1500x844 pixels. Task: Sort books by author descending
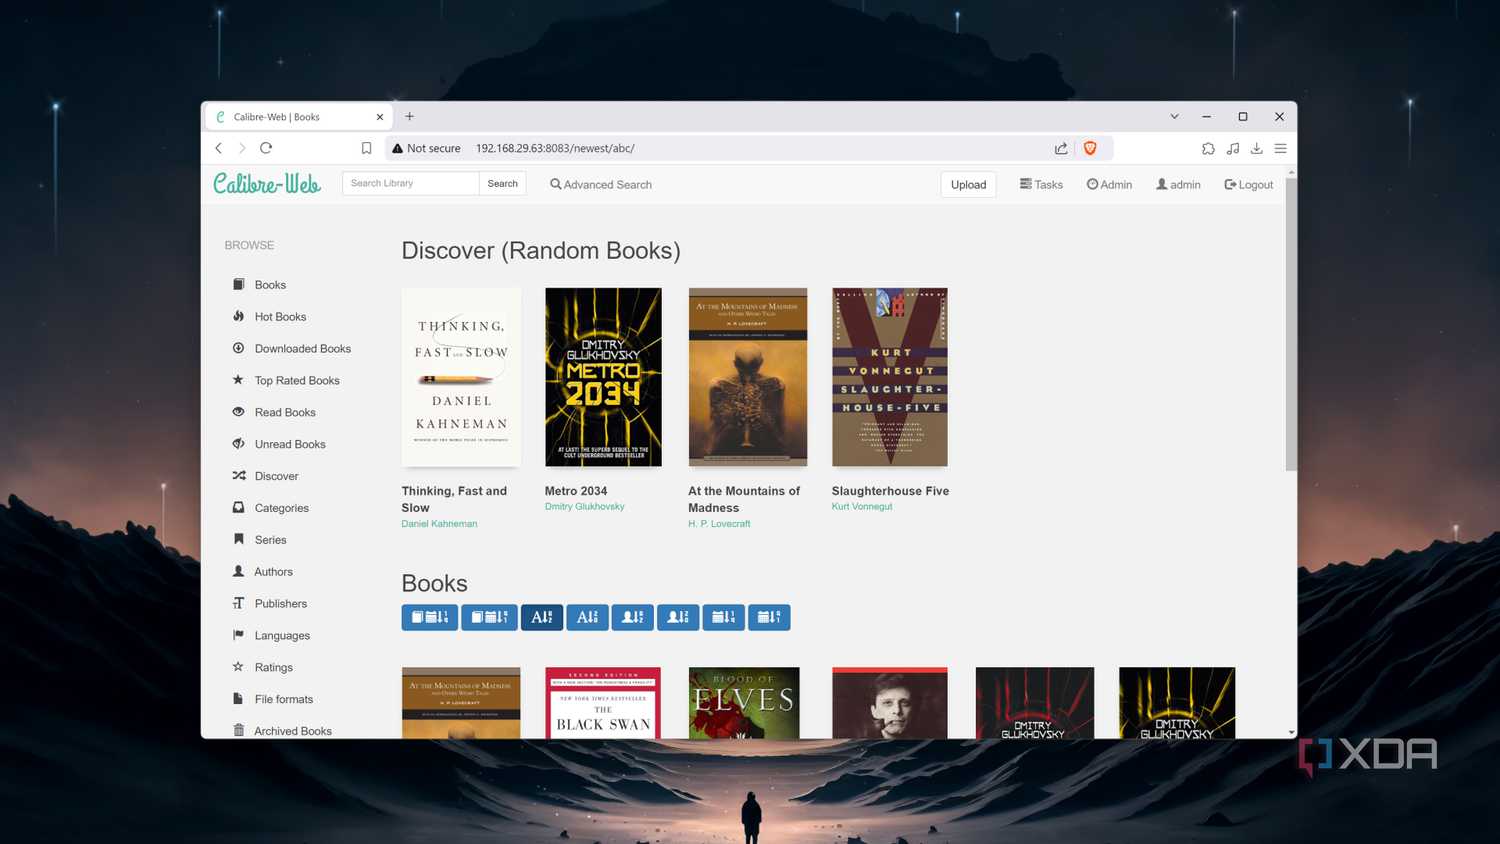[x=678, y=617]
